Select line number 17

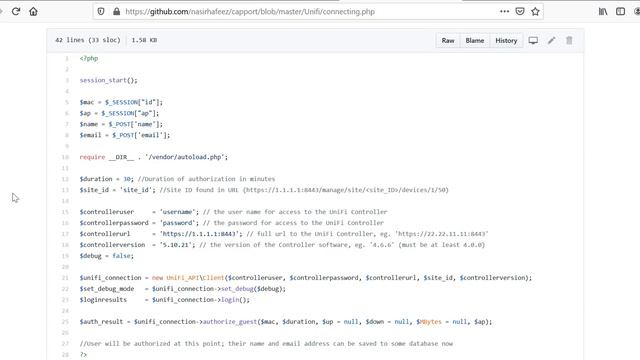tap(65, 234)
